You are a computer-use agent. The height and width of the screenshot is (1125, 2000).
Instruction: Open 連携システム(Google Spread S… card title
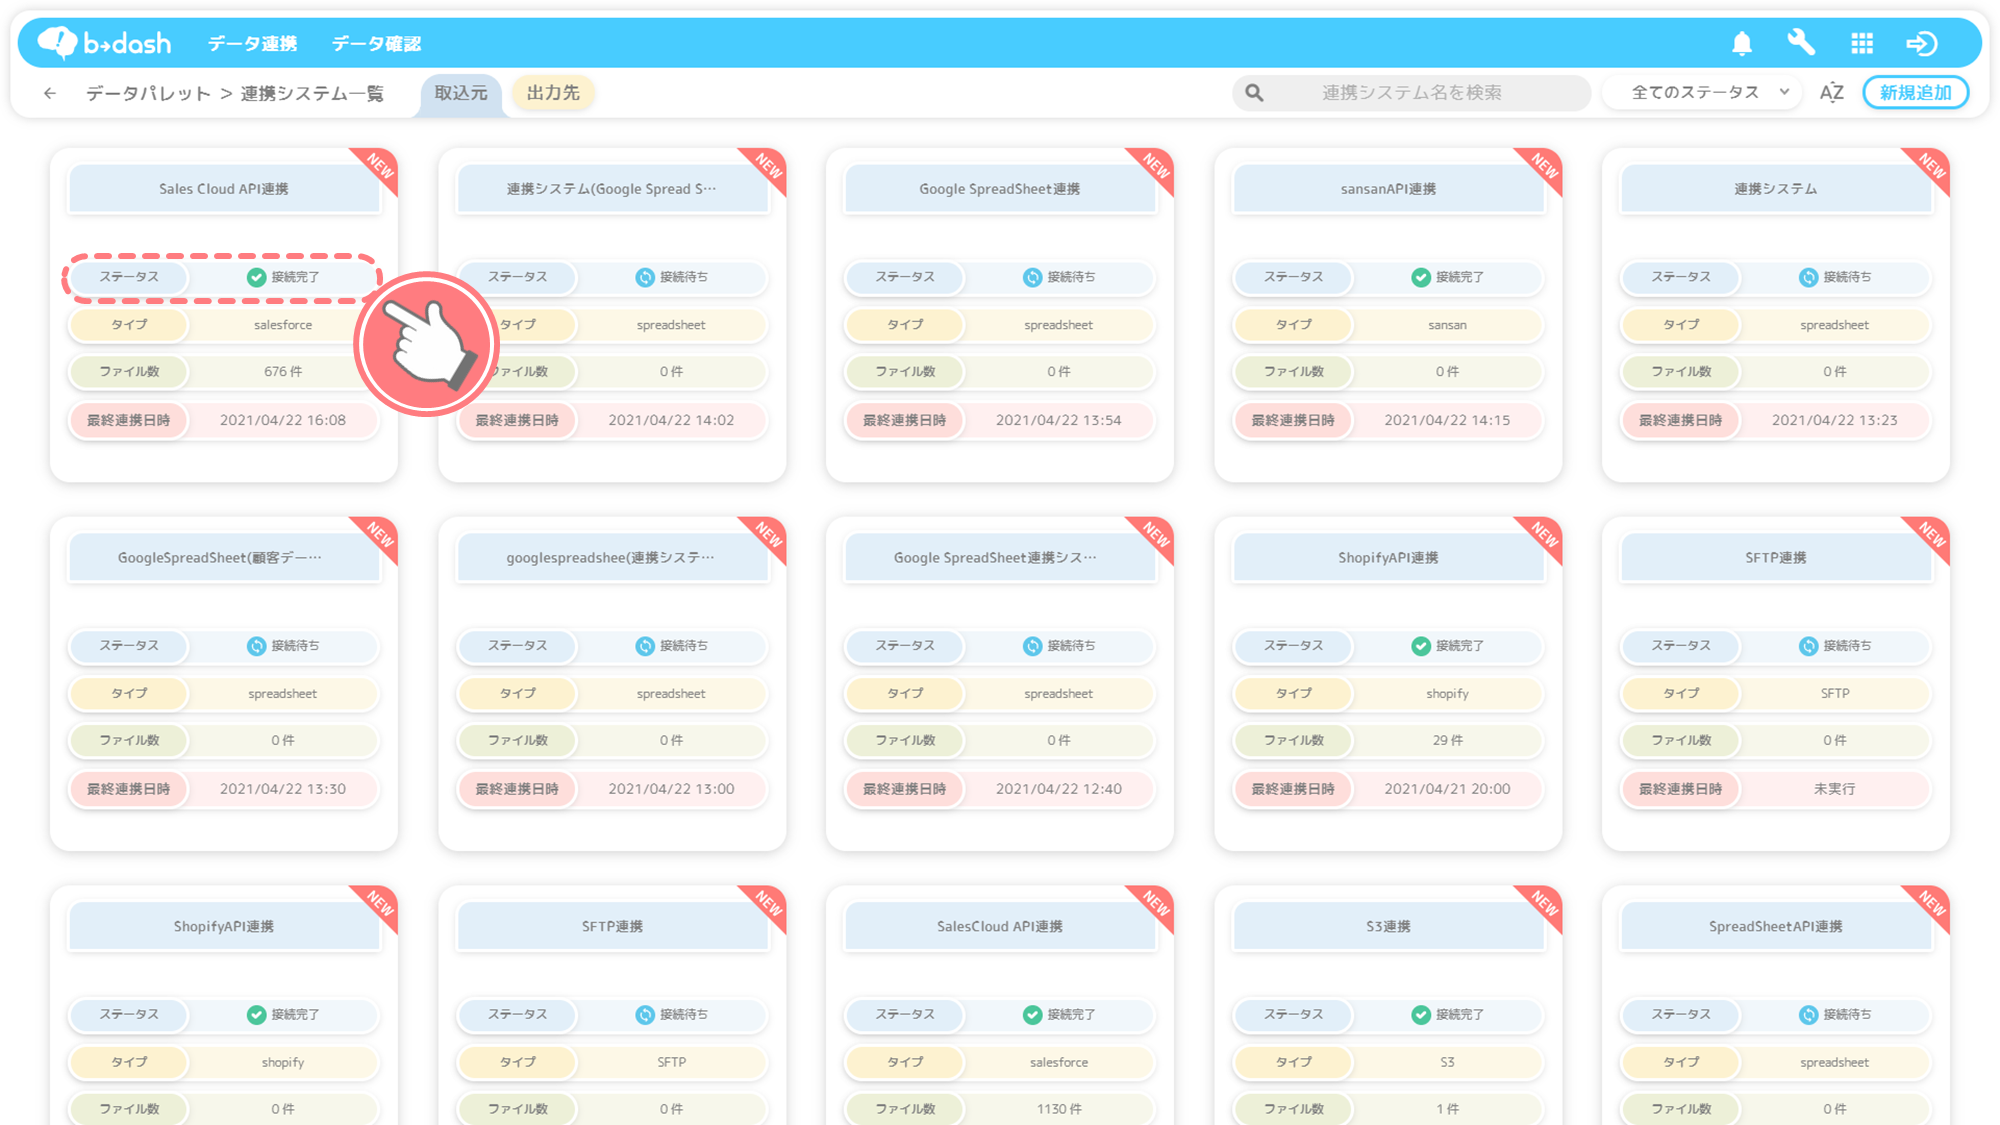(x=612, y=189)
